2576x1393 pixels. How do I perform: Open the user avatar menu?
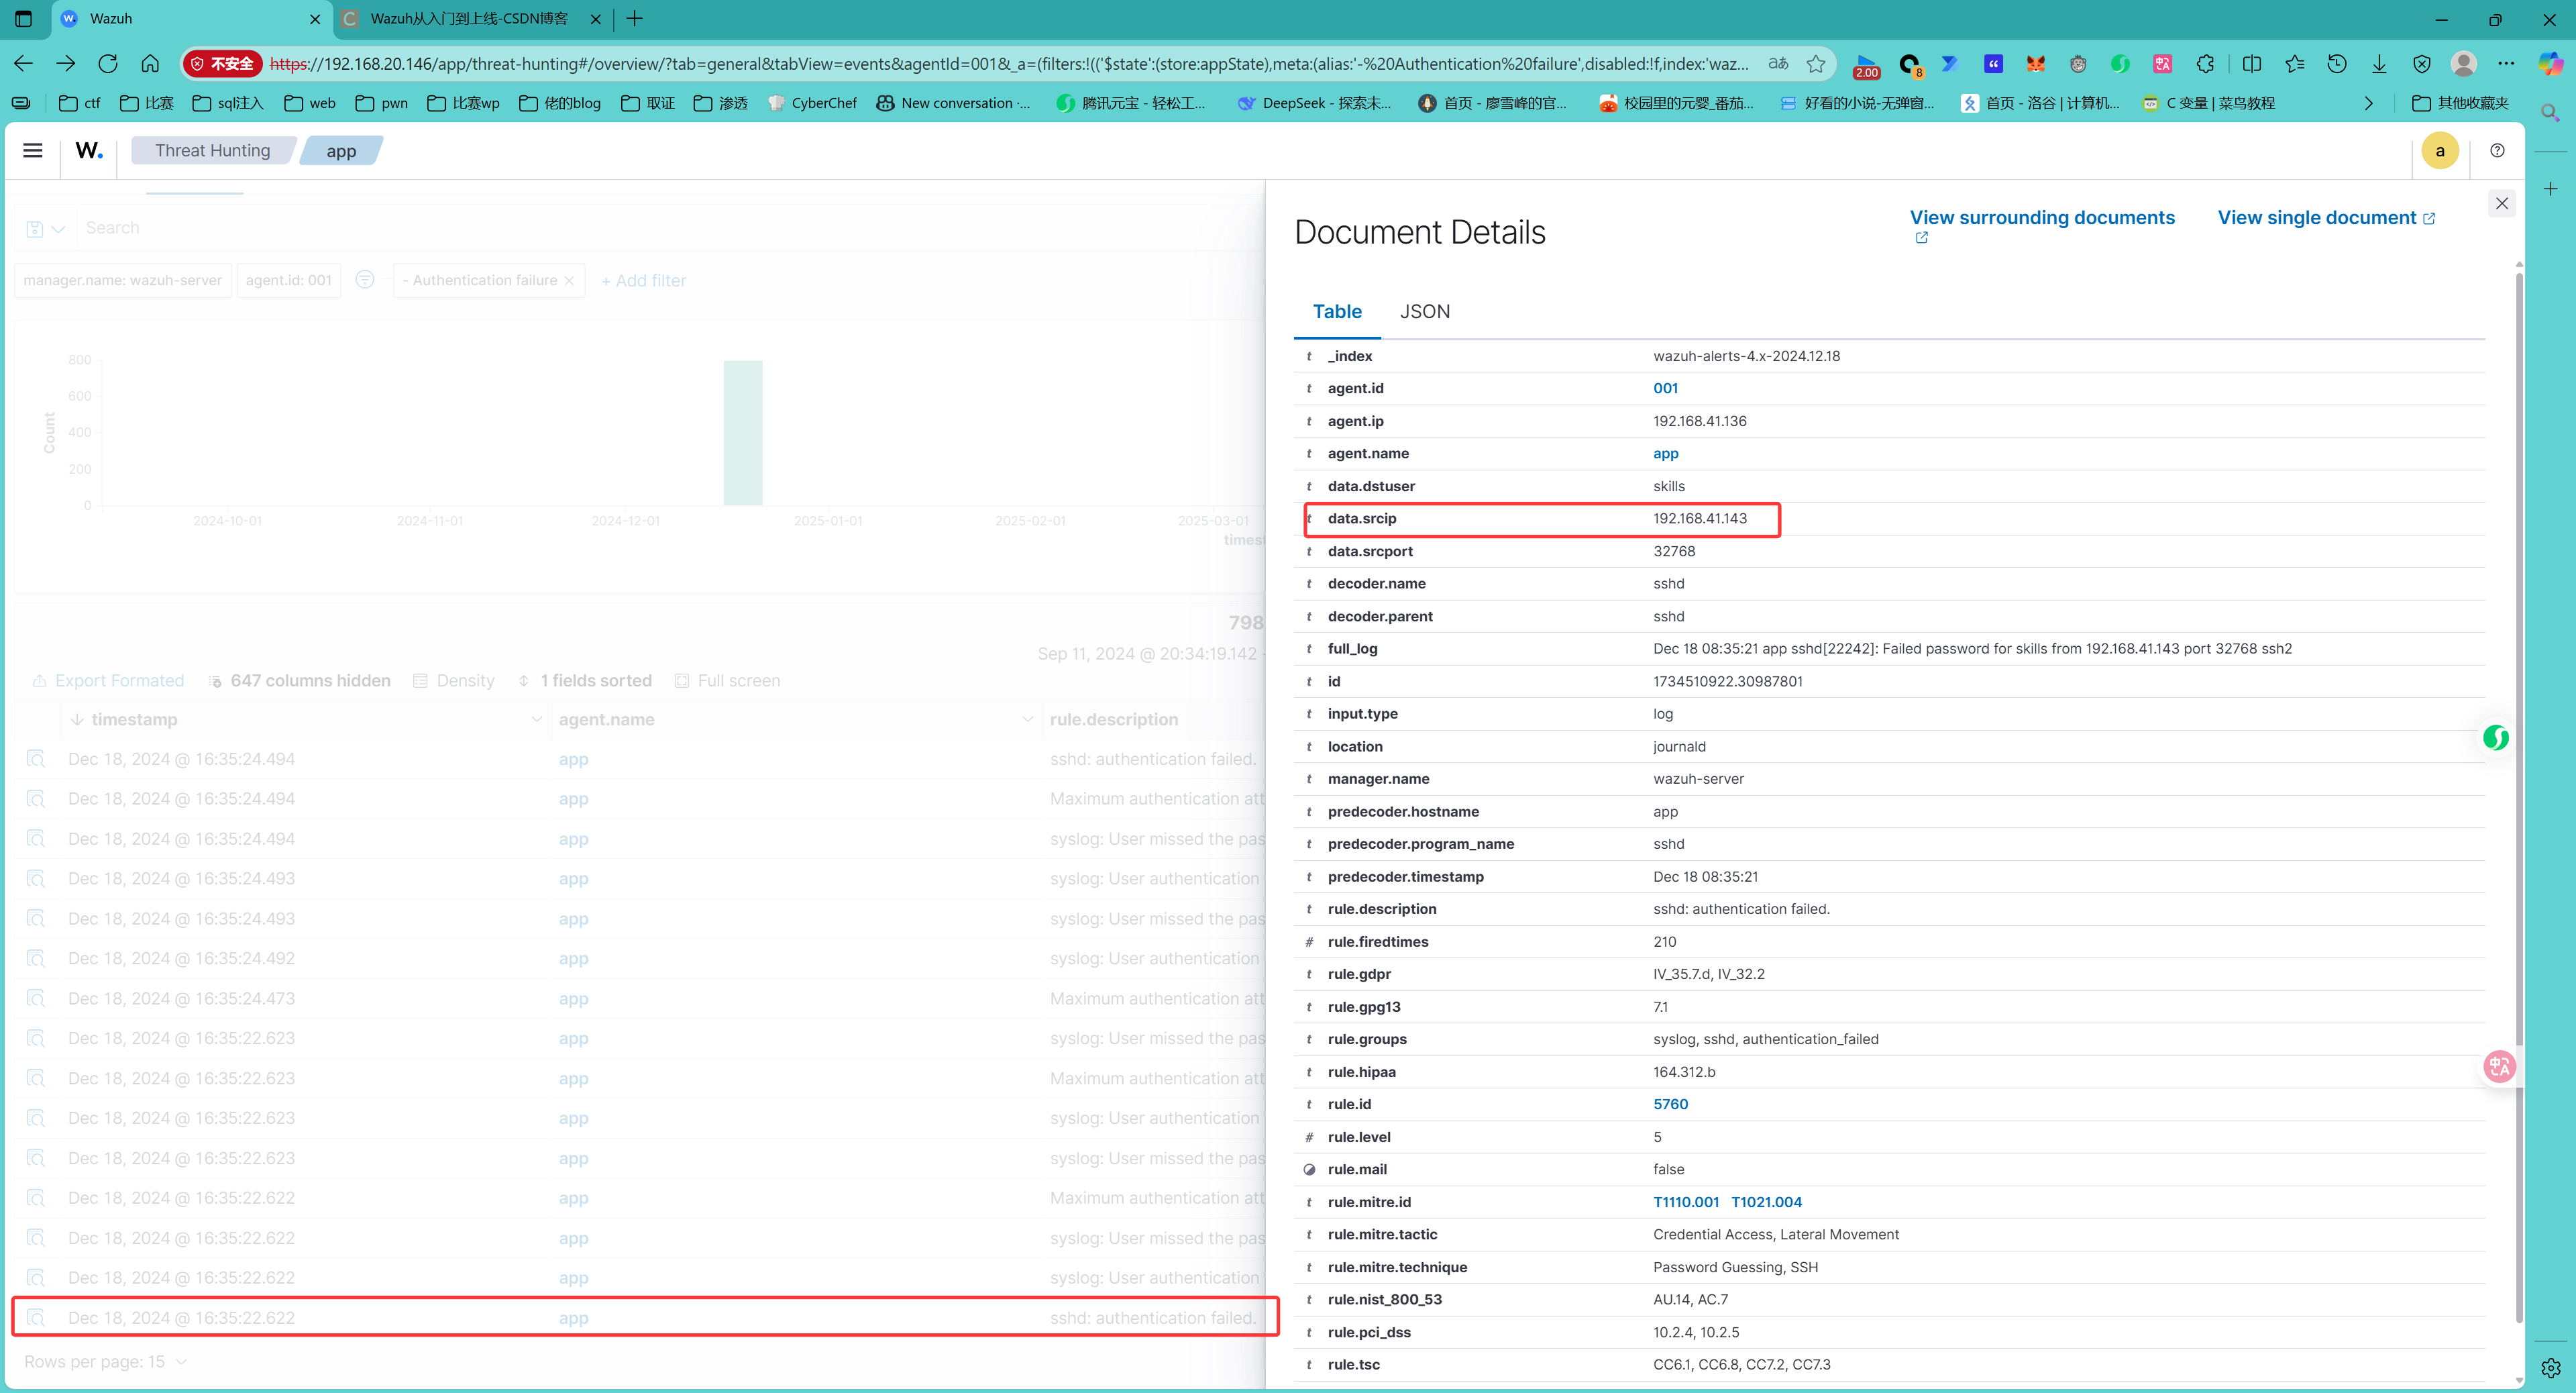coord(2439,150)
